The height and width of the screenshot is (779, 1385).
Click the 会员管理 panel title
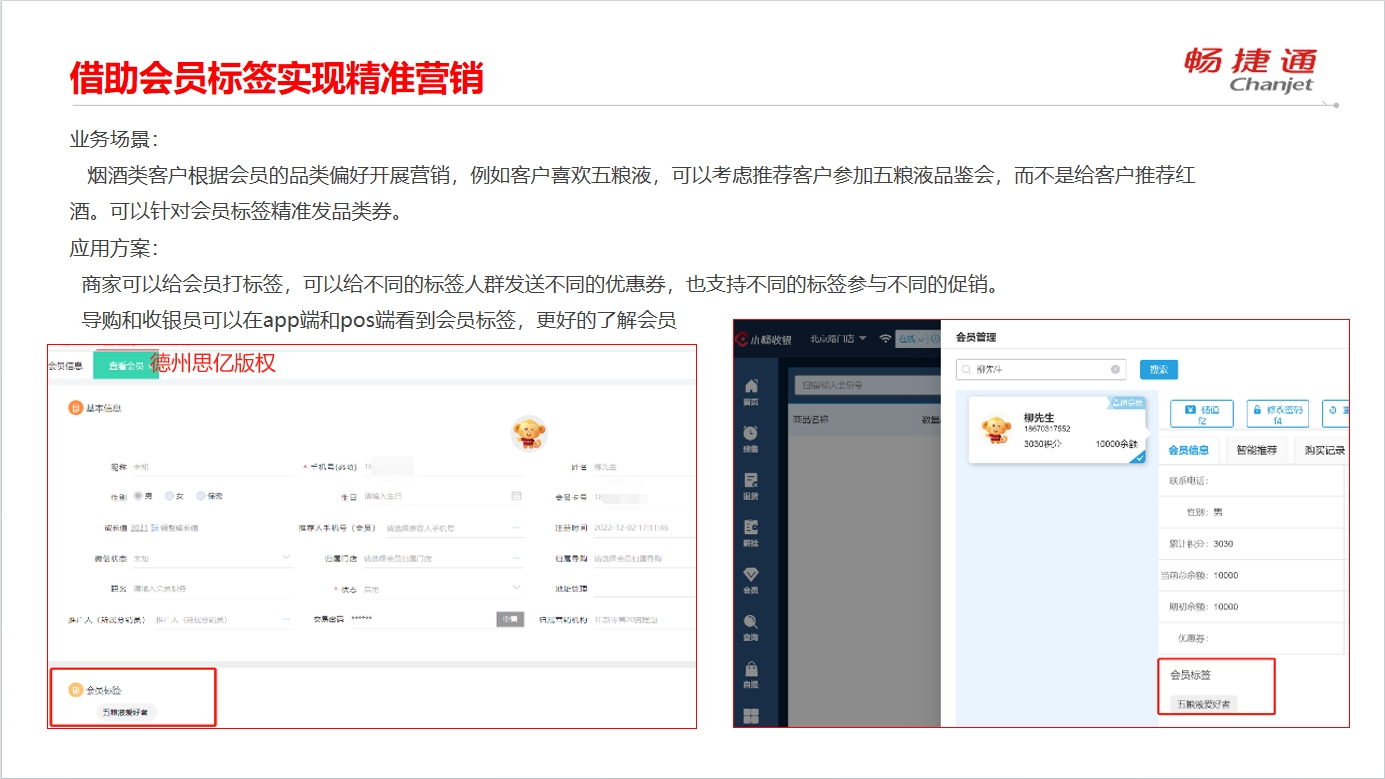[976, 338]
